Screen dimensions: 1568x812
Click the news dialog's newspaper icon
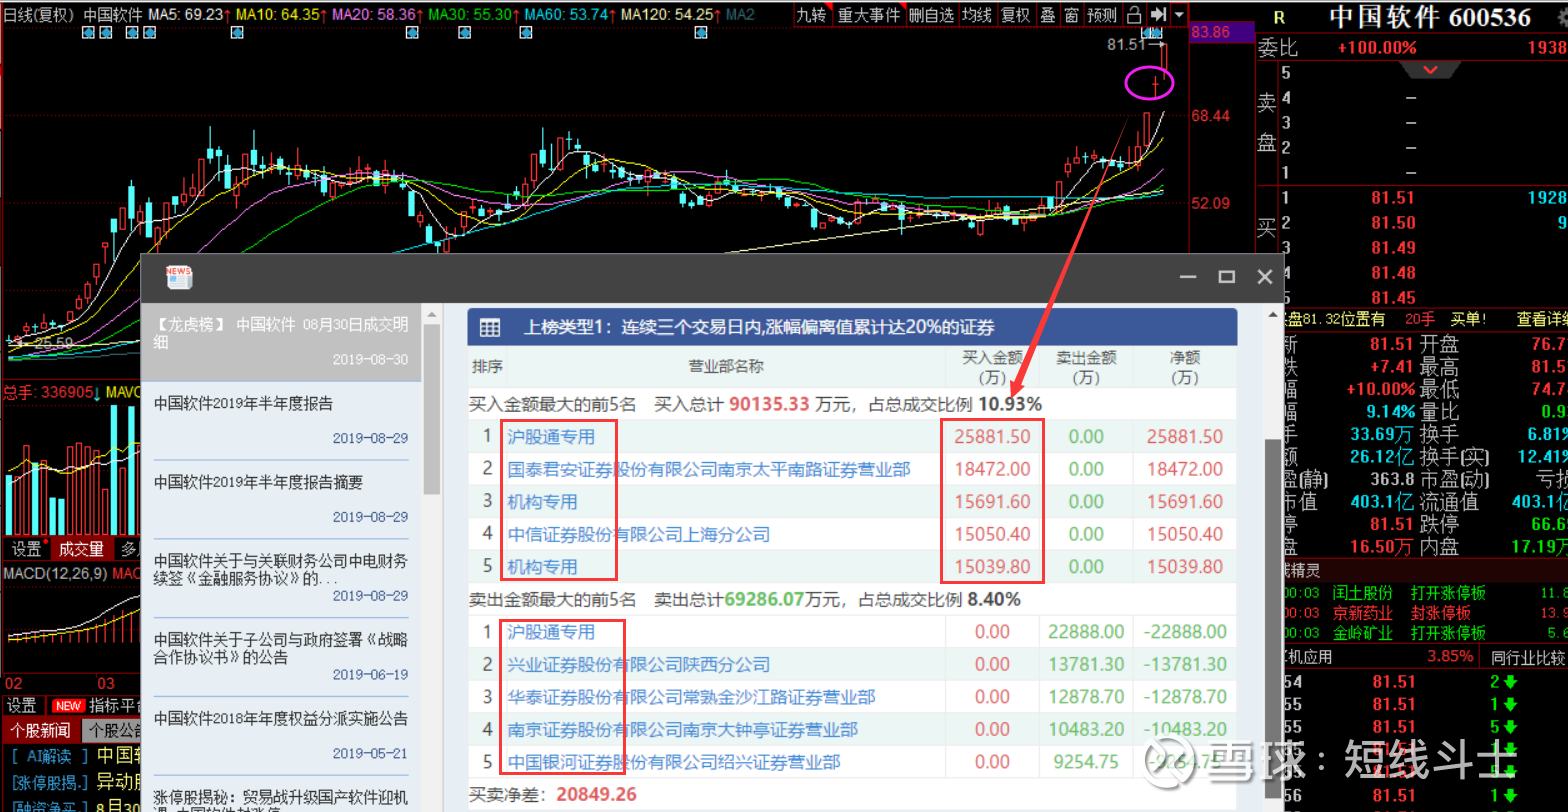pos(178,277)
